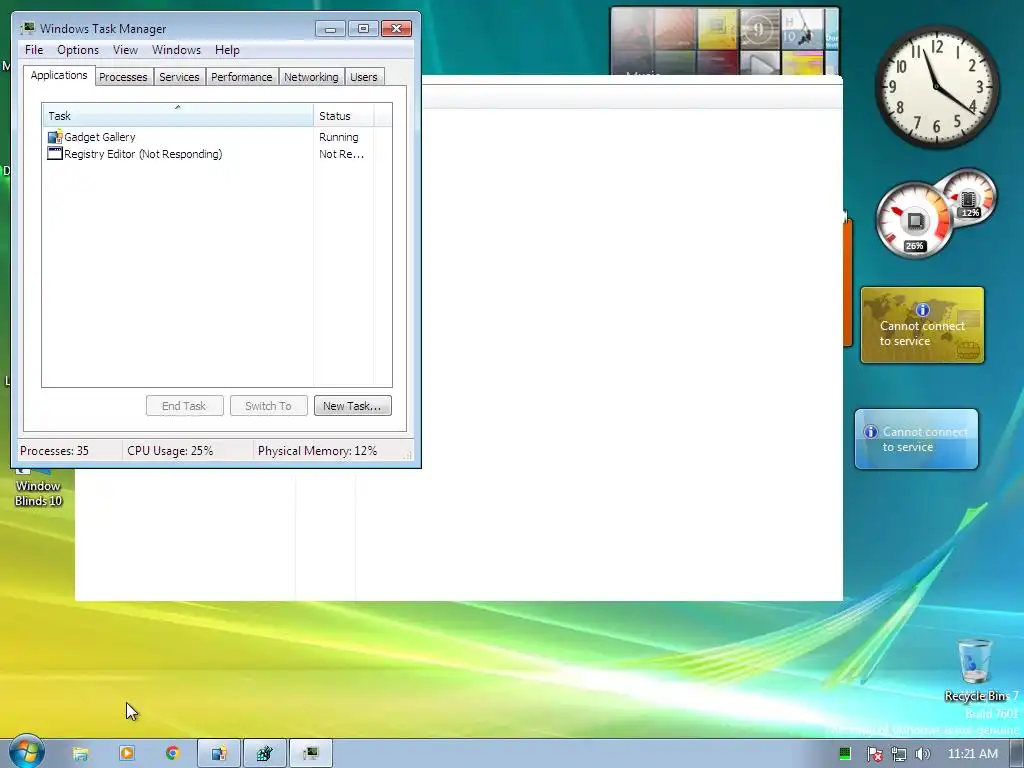Switch to the Networking tab
The image size is (1024, 768).
point(311,77)
